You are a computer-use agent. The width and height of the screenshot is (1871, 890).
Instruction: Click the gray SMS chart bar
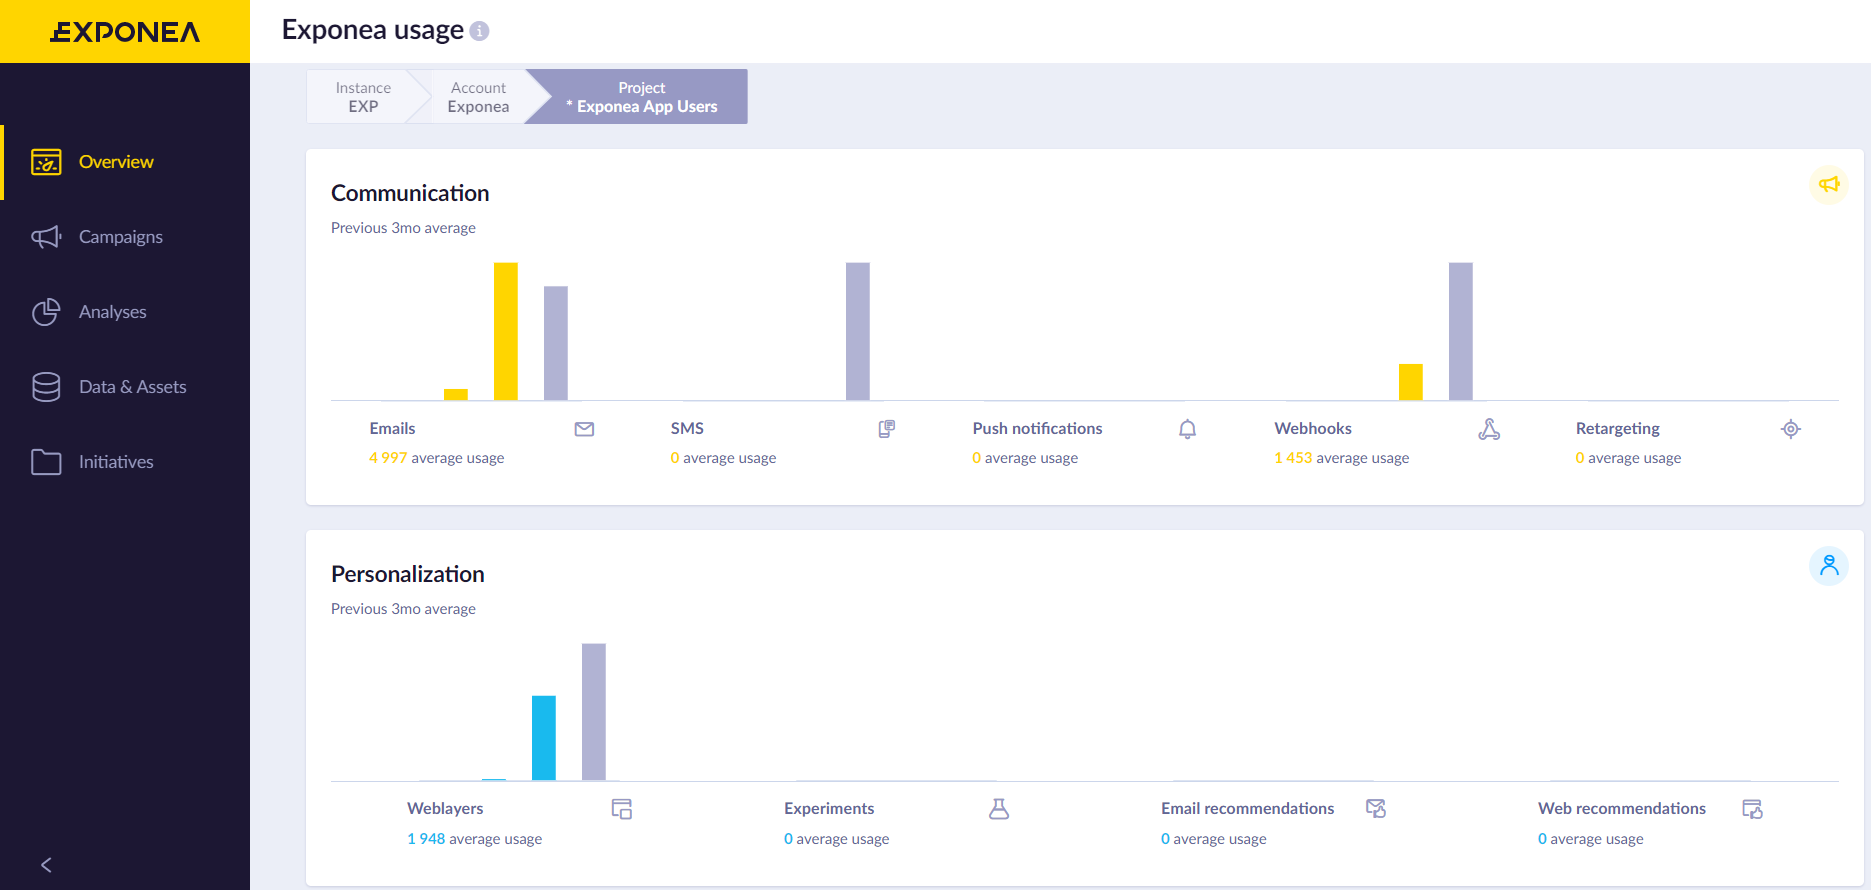[858, 332]
